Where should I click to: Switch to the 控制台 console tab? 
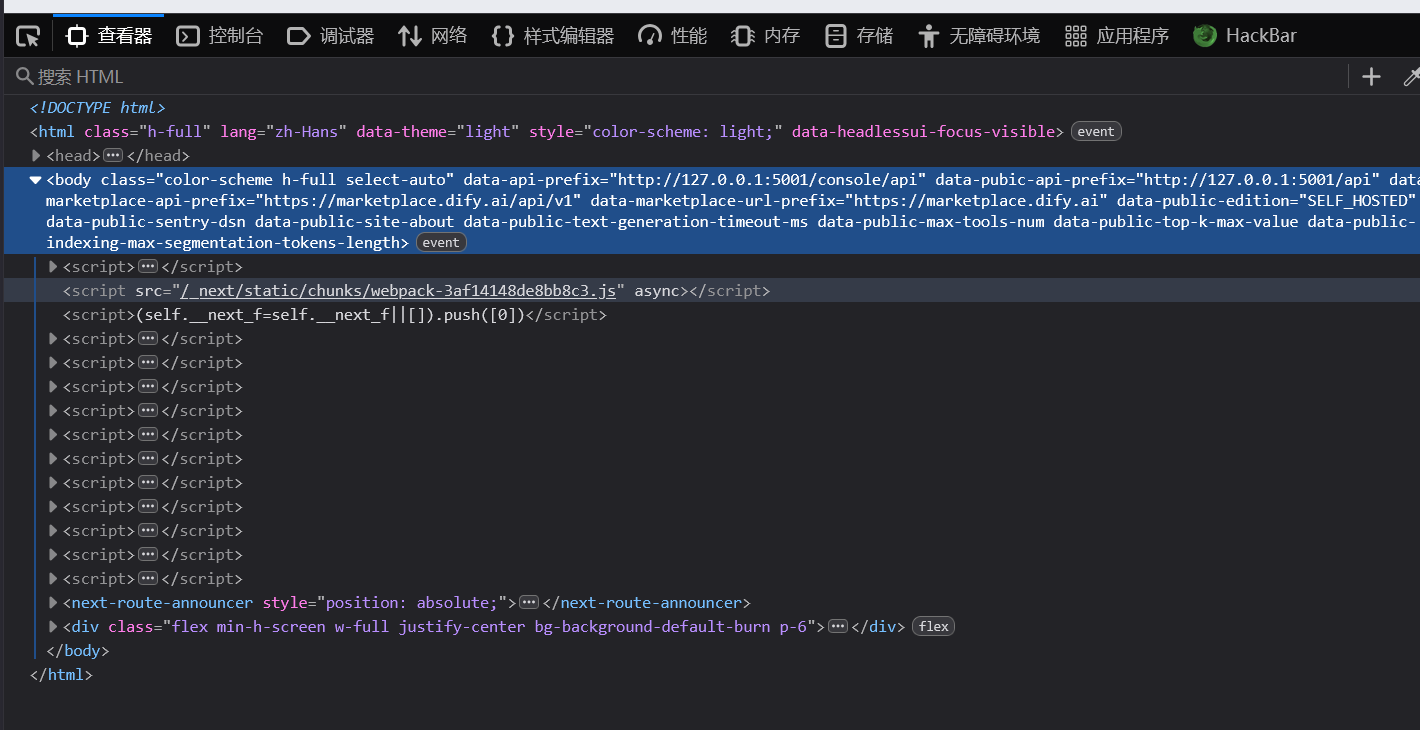(x=220, y=36)
